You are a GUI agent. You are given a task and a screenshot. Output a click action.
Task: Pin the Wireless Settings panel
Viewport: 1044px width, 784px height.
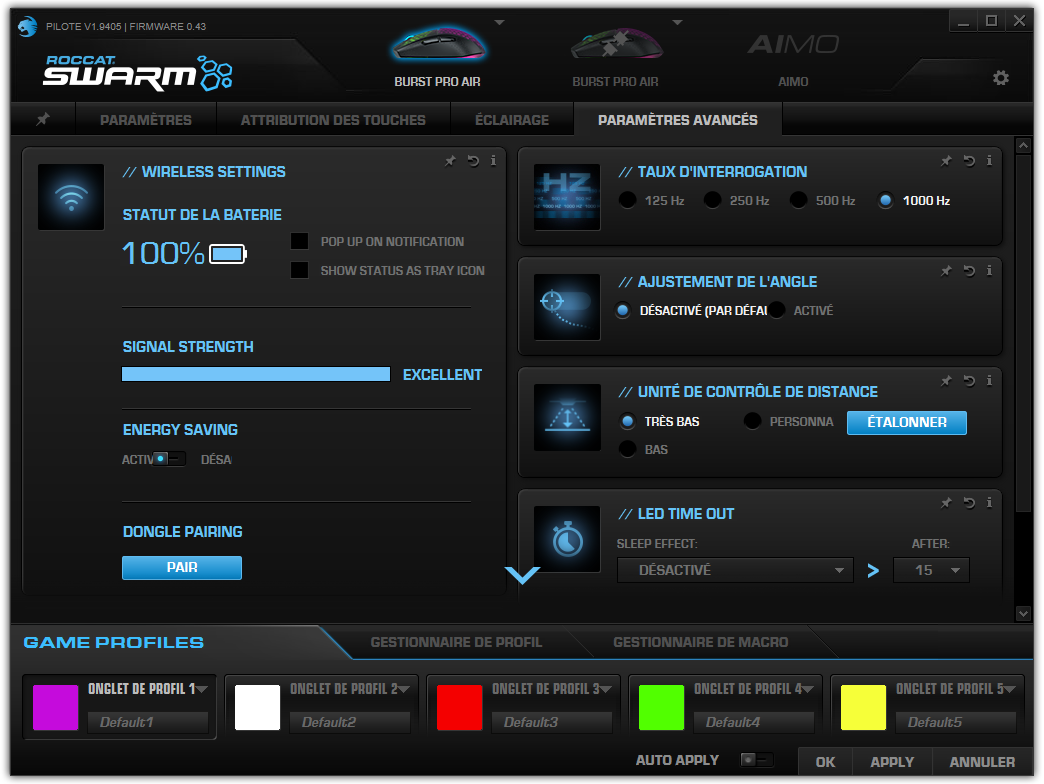pyautogui.click(x=451, y=160)
